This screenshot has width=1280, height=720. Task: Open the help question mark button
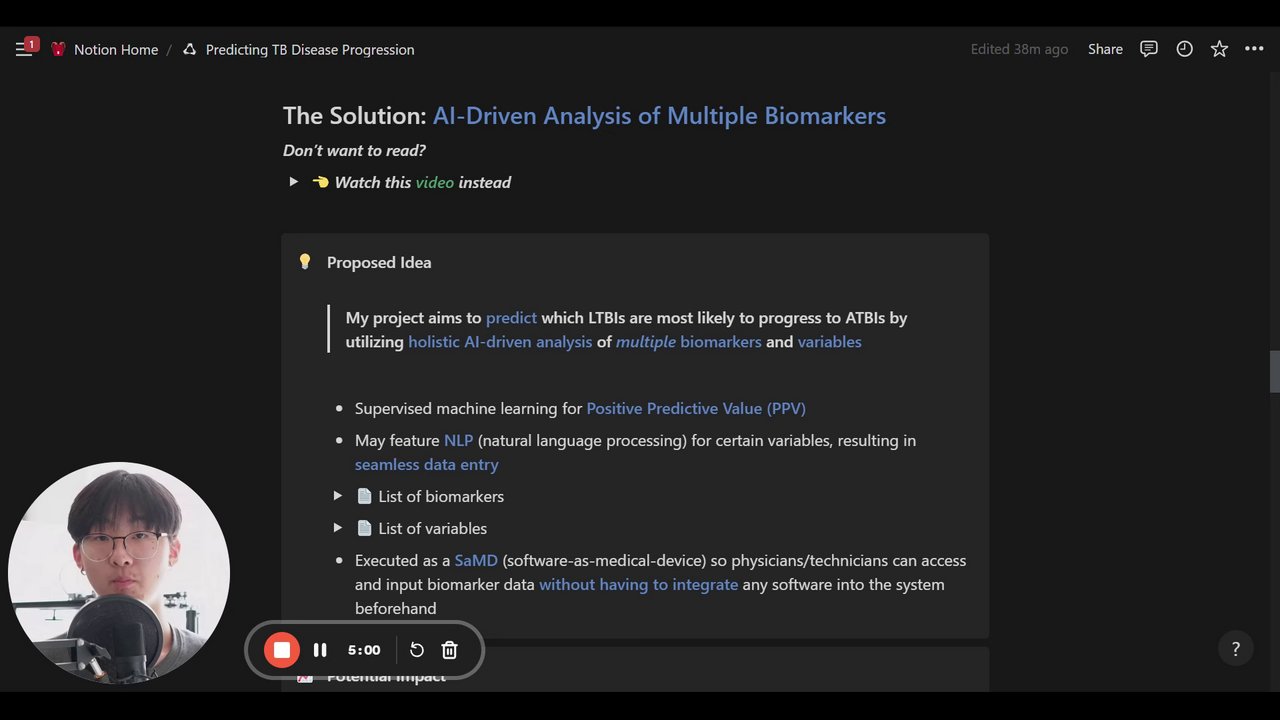[1235, 649]
